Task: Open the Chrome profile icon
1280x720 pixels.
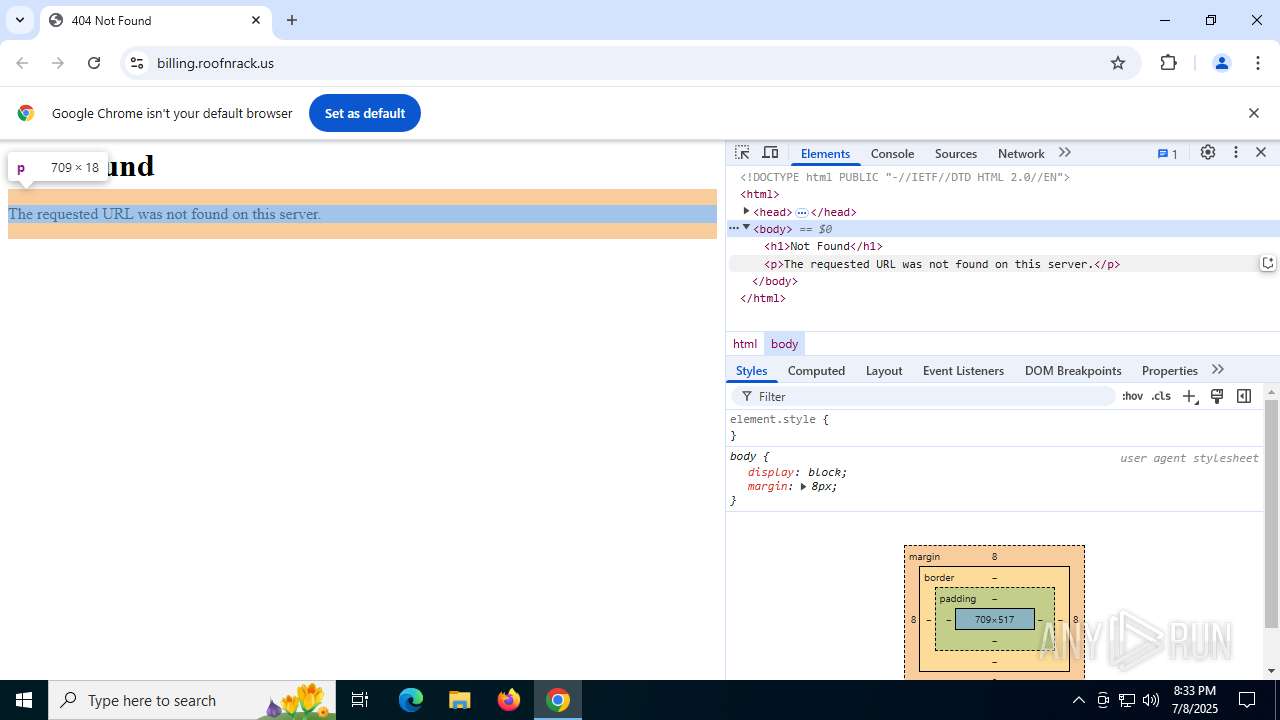Action: [1221, 63]
